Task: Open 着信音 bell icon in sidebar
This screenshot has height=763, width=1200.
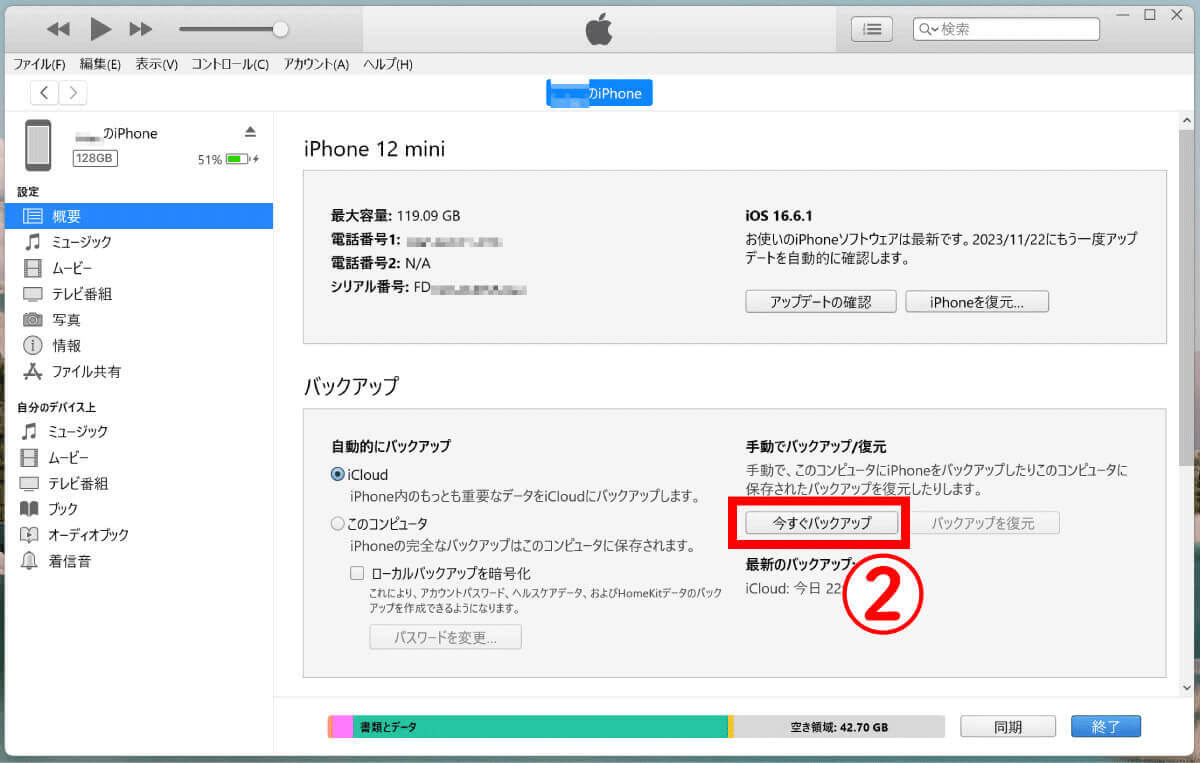Action: click(30, 561)
